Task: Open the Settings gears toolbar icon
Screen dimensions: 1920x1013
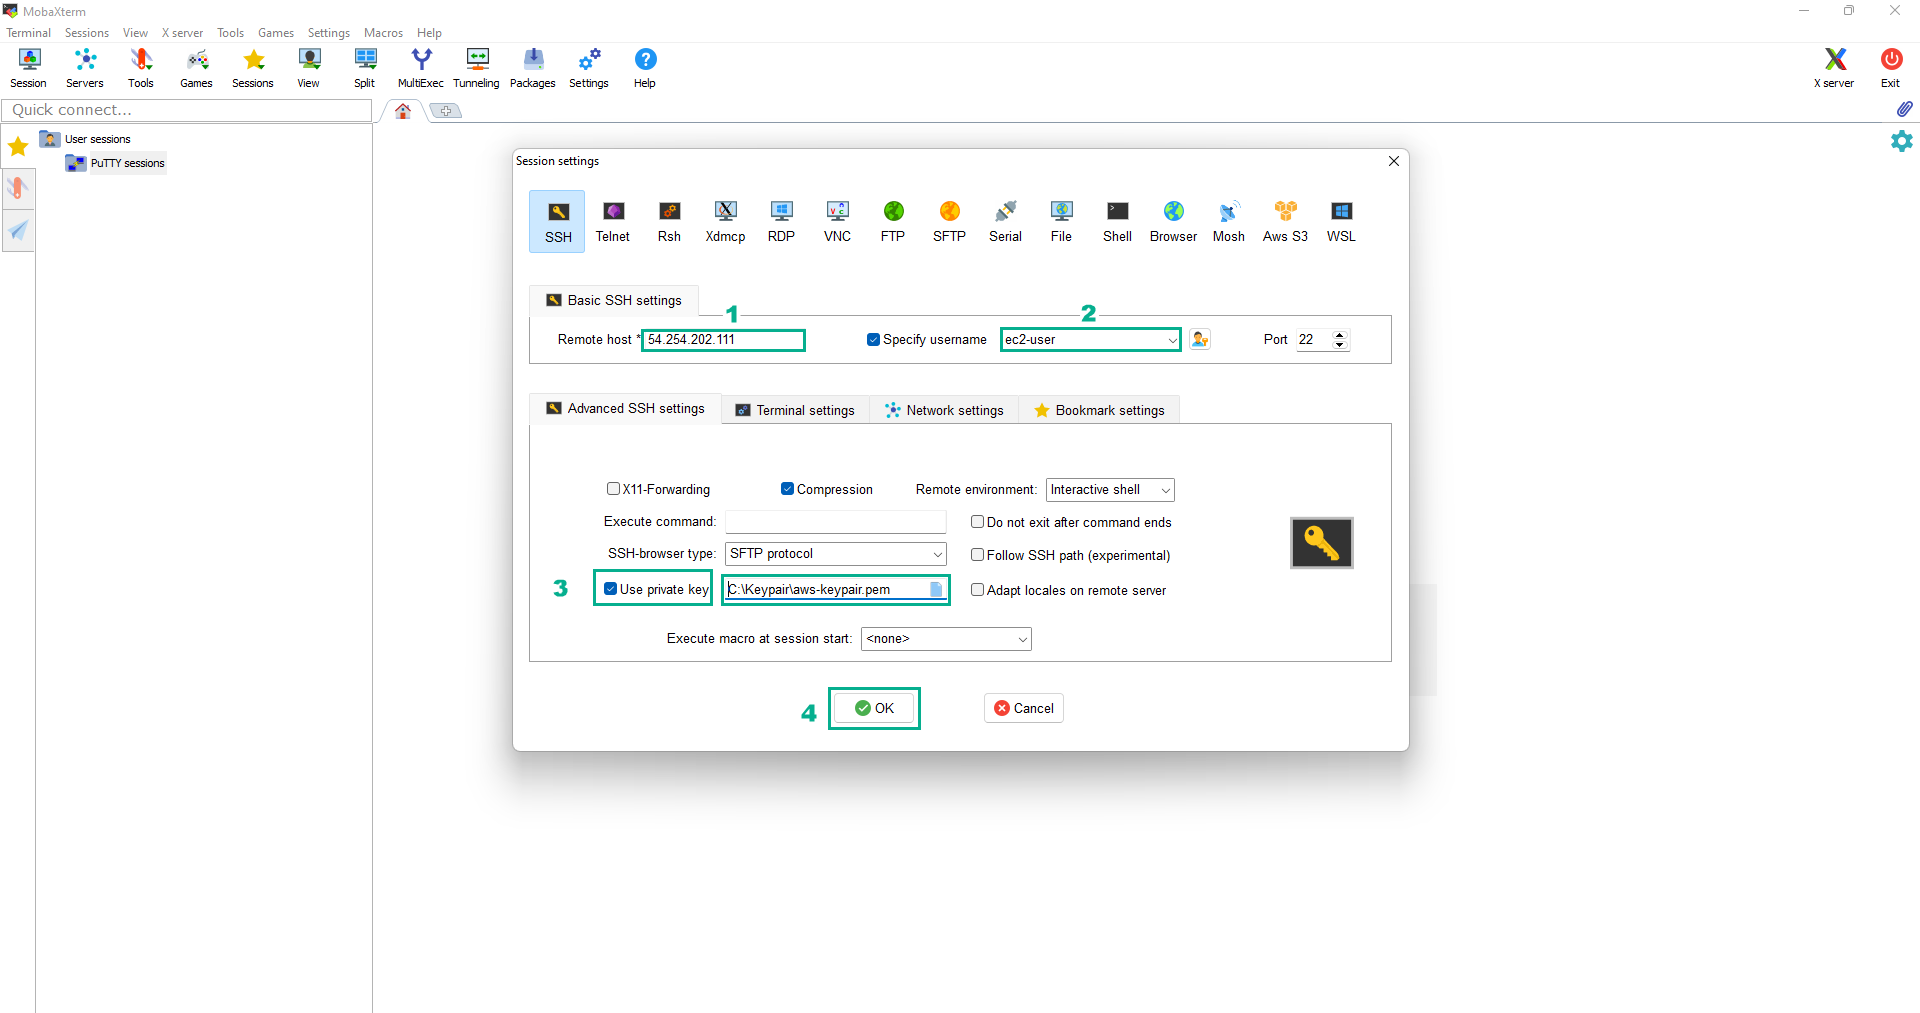Action: [x=589, y=69]
